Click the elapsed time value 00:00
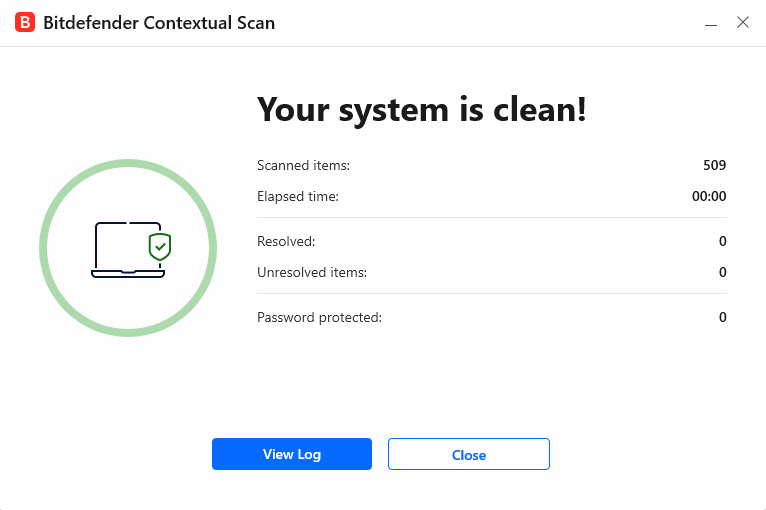766x510 pixels. pos(709,197)
